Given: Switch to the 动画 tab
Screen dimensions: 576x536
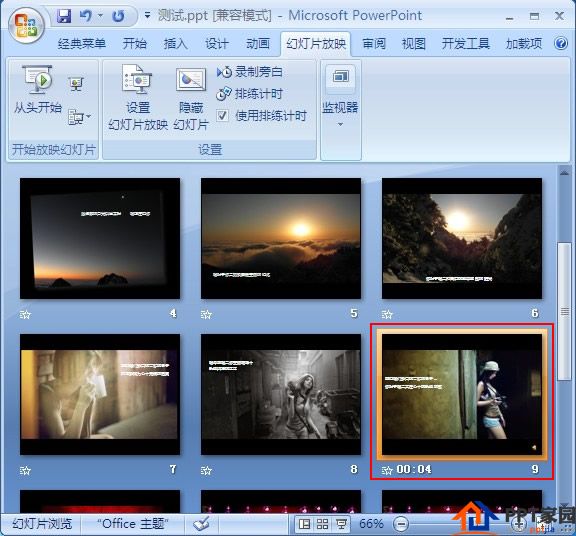Looking at the screenshot, I should tap(258, 44).
